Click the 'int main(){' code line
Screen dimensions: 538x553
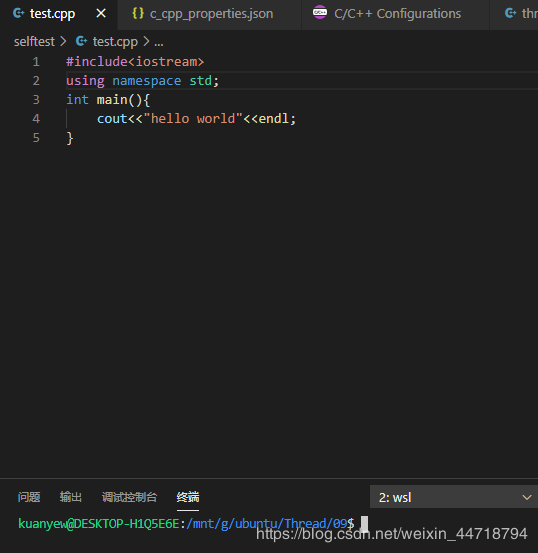(x=108, y=100)
